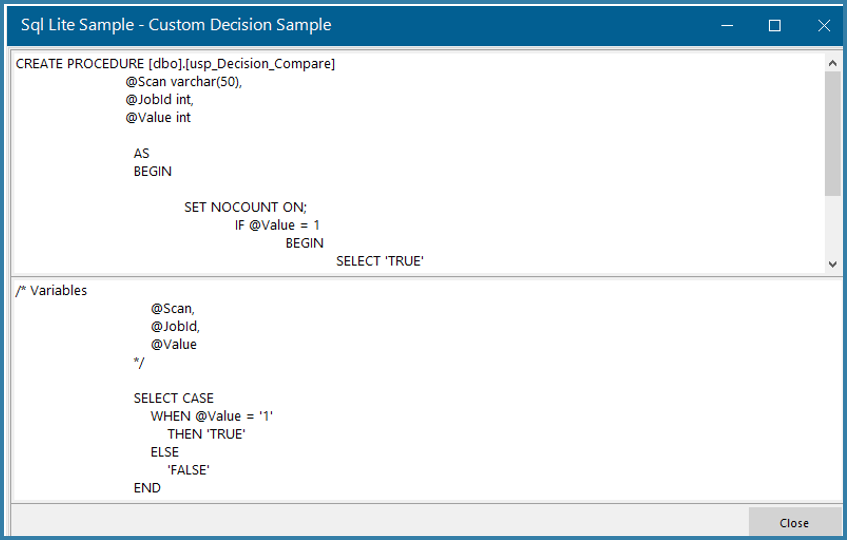Place cursor on the 'SELECT CASE' line
This screenshot has width=847, height=540.
point(174,398)
